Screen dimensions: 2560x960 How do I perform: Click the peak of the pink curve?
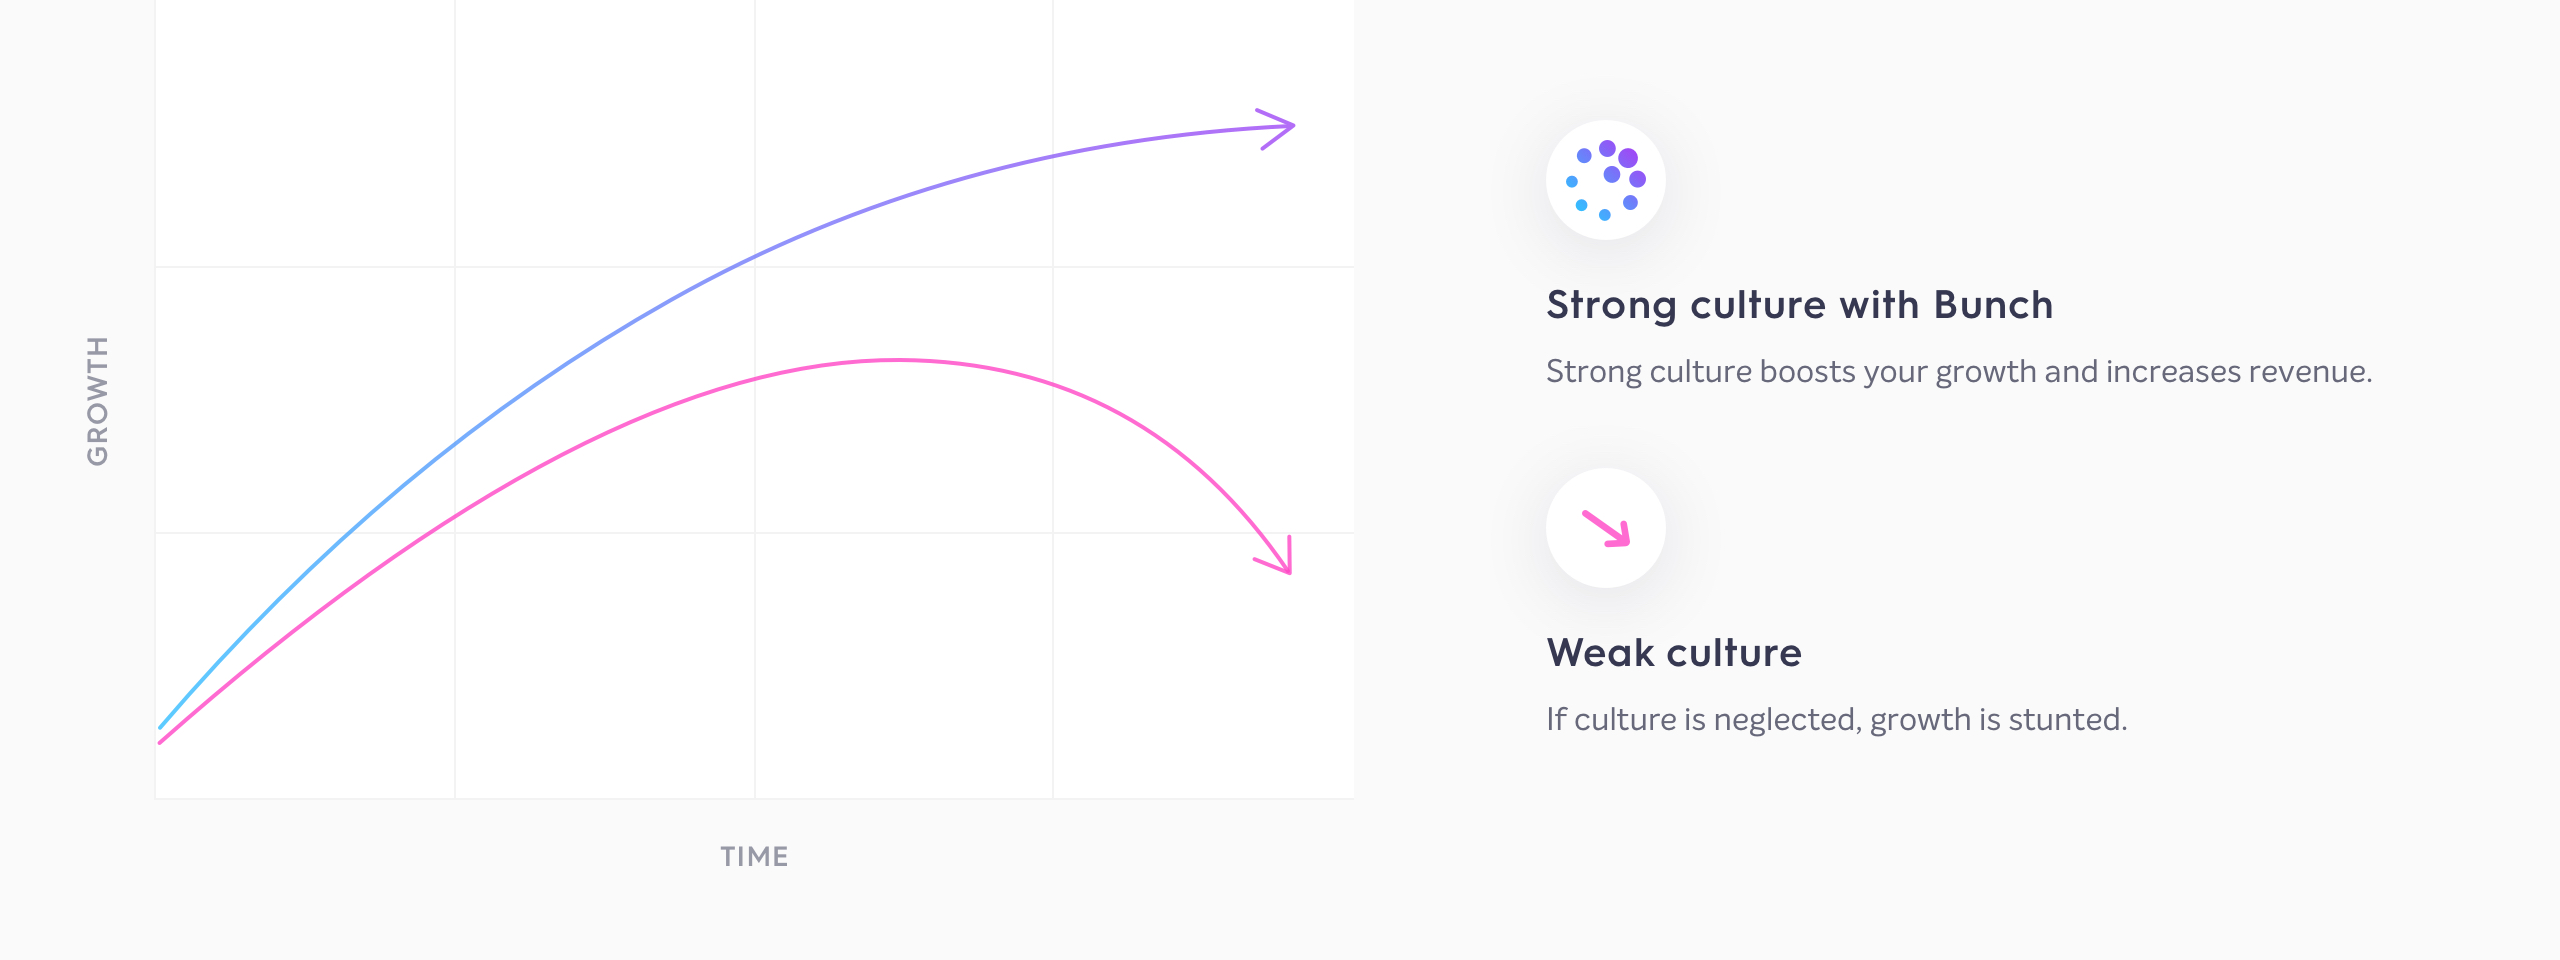pyautogui.click(x=895, y=359)
